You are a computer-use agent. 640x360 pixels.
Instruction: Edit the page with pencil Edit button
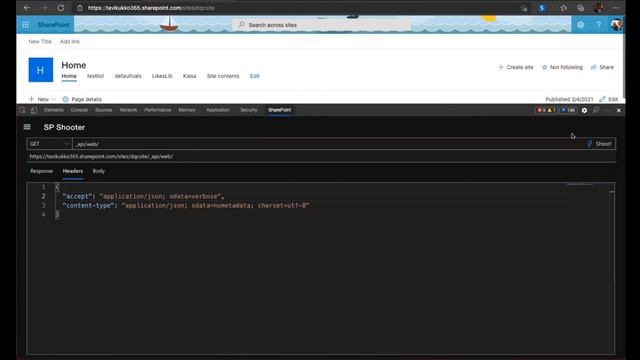pyautogui.click(x=609, y=99)
